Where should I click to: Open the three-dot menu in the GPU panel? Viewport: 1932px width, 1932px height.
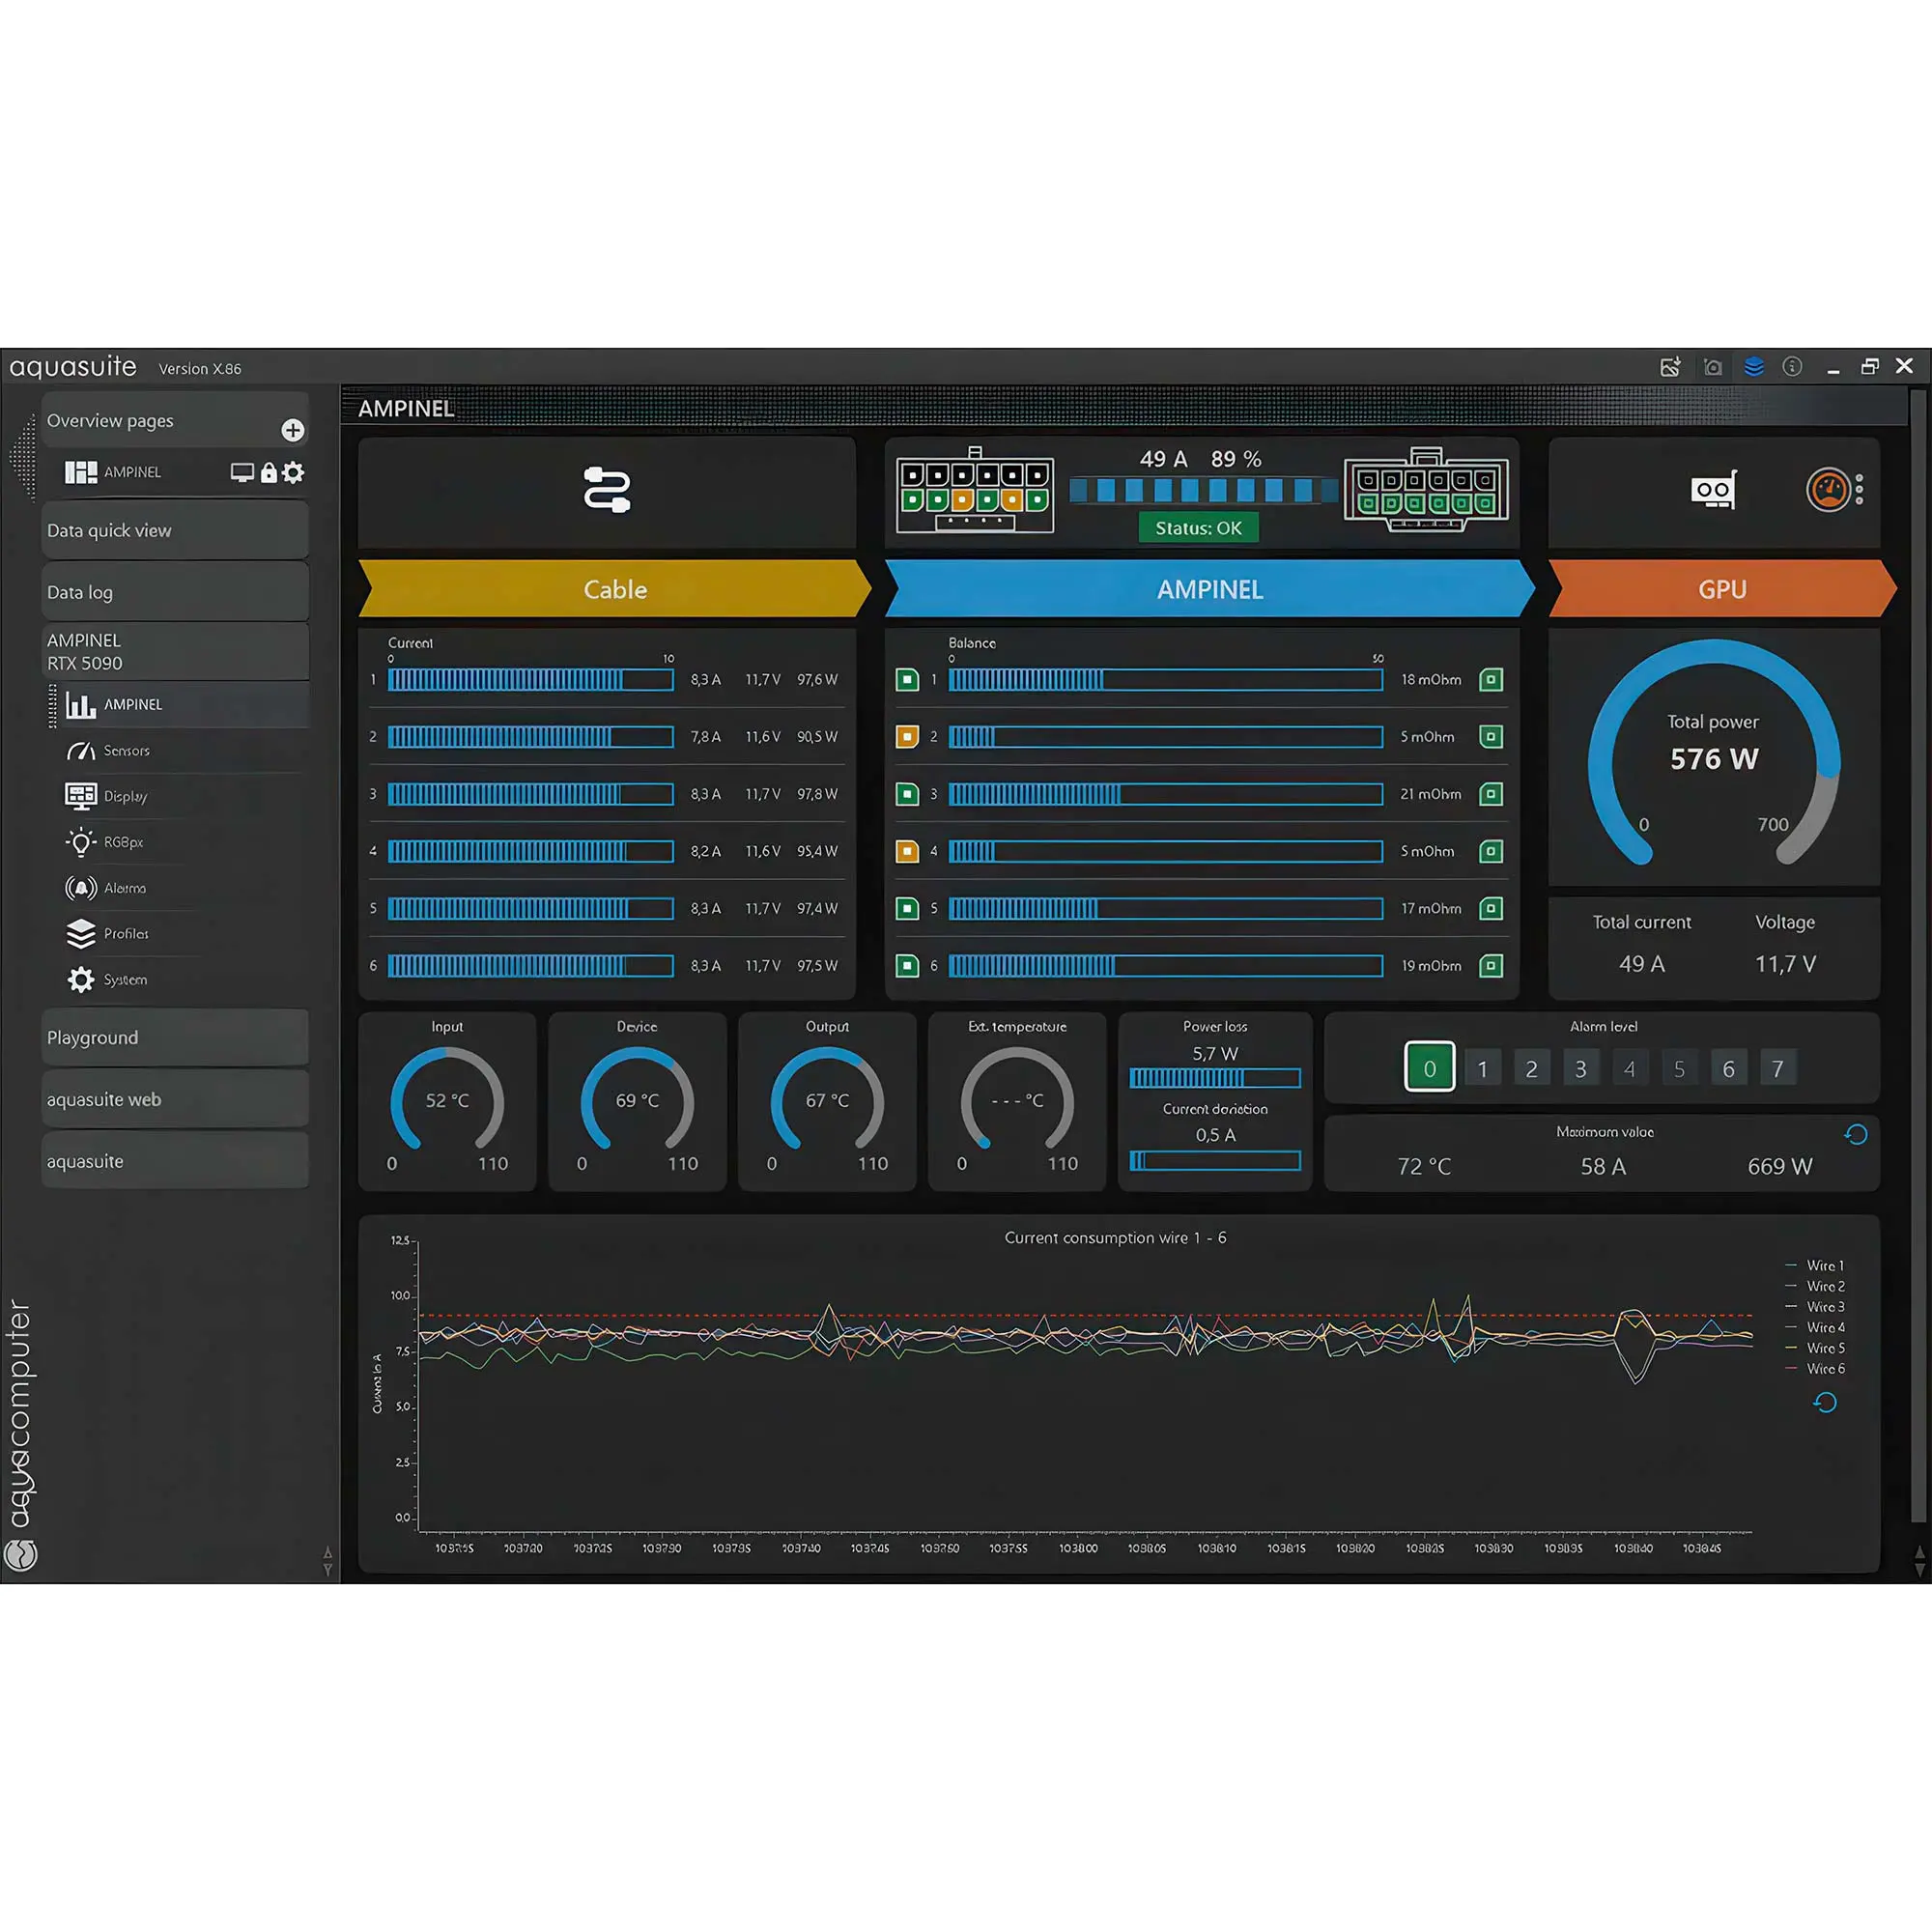(1859, 490)
